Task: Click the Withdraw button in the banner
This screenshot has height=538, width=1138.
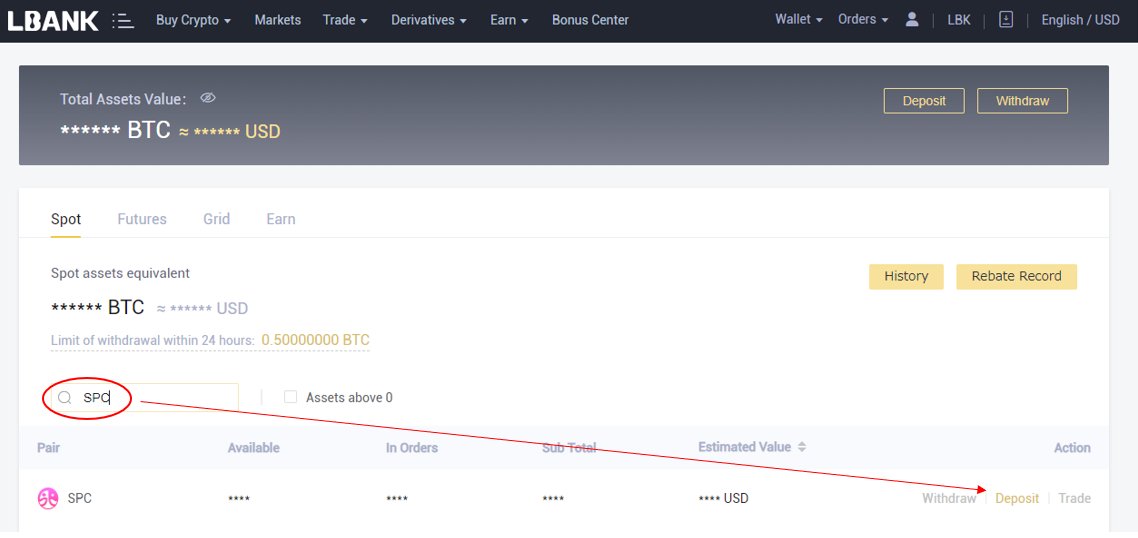Action: point(1023,101)
